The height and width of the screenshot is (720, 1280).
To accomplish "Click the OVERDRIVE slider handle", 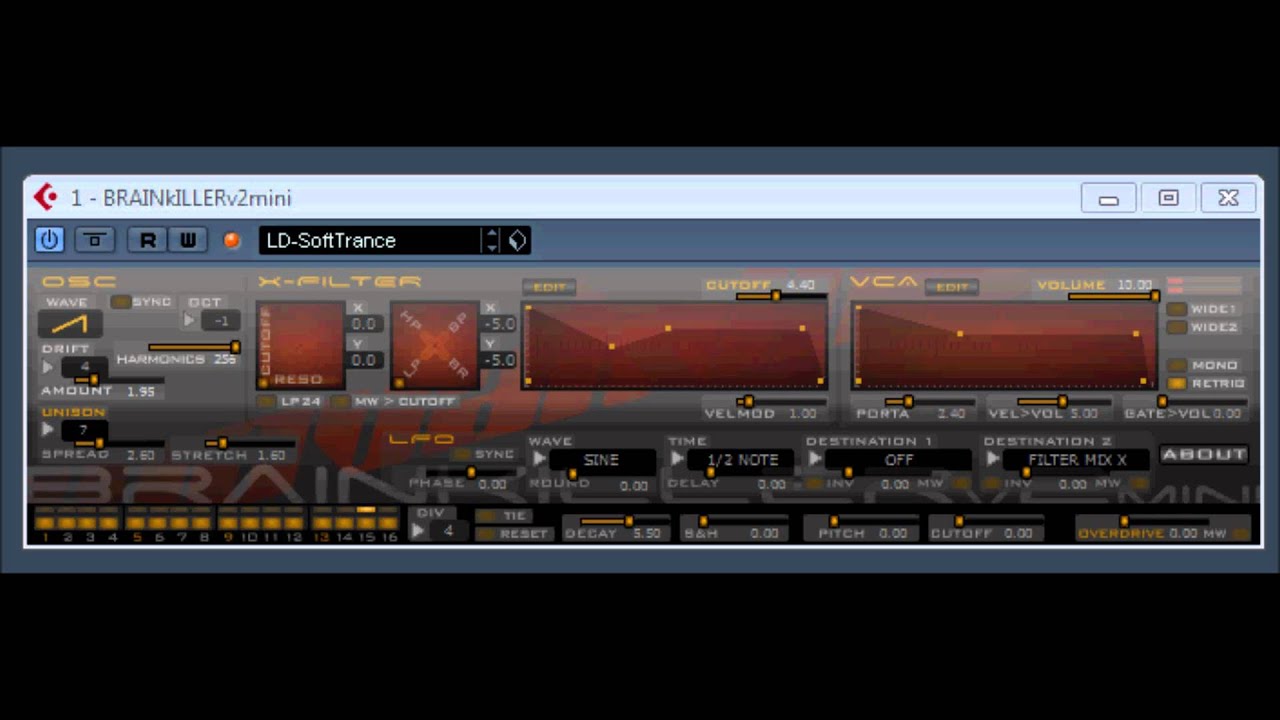I will [1124, 521].
